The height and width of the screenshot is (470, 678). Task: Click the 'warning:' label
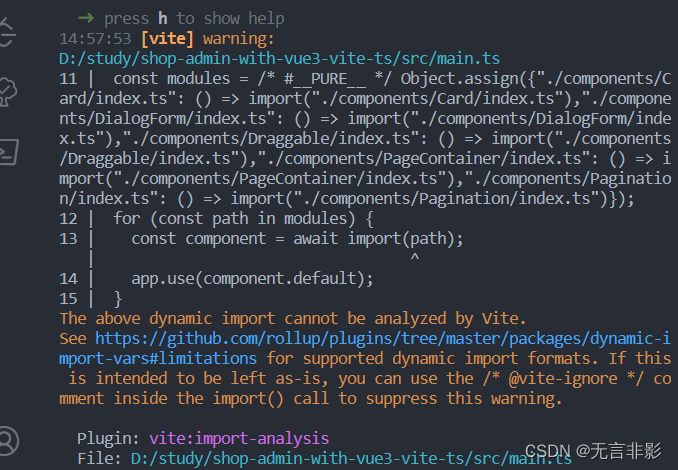(239, 38)
